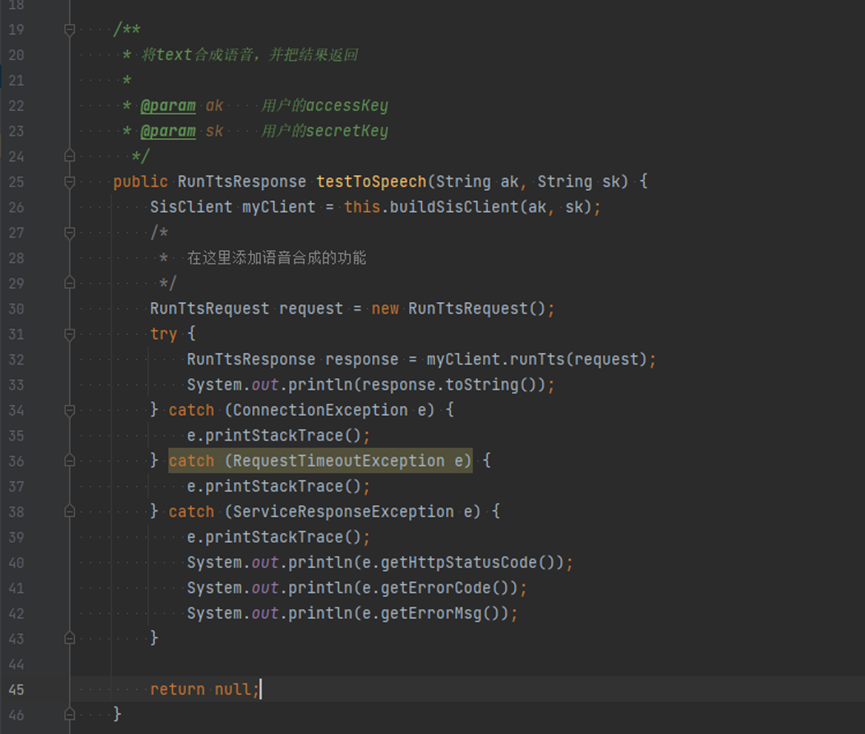Click the testToSpeech method name
Screen dimensions: 865x734
pyautogui.click(x=371, y=182)
